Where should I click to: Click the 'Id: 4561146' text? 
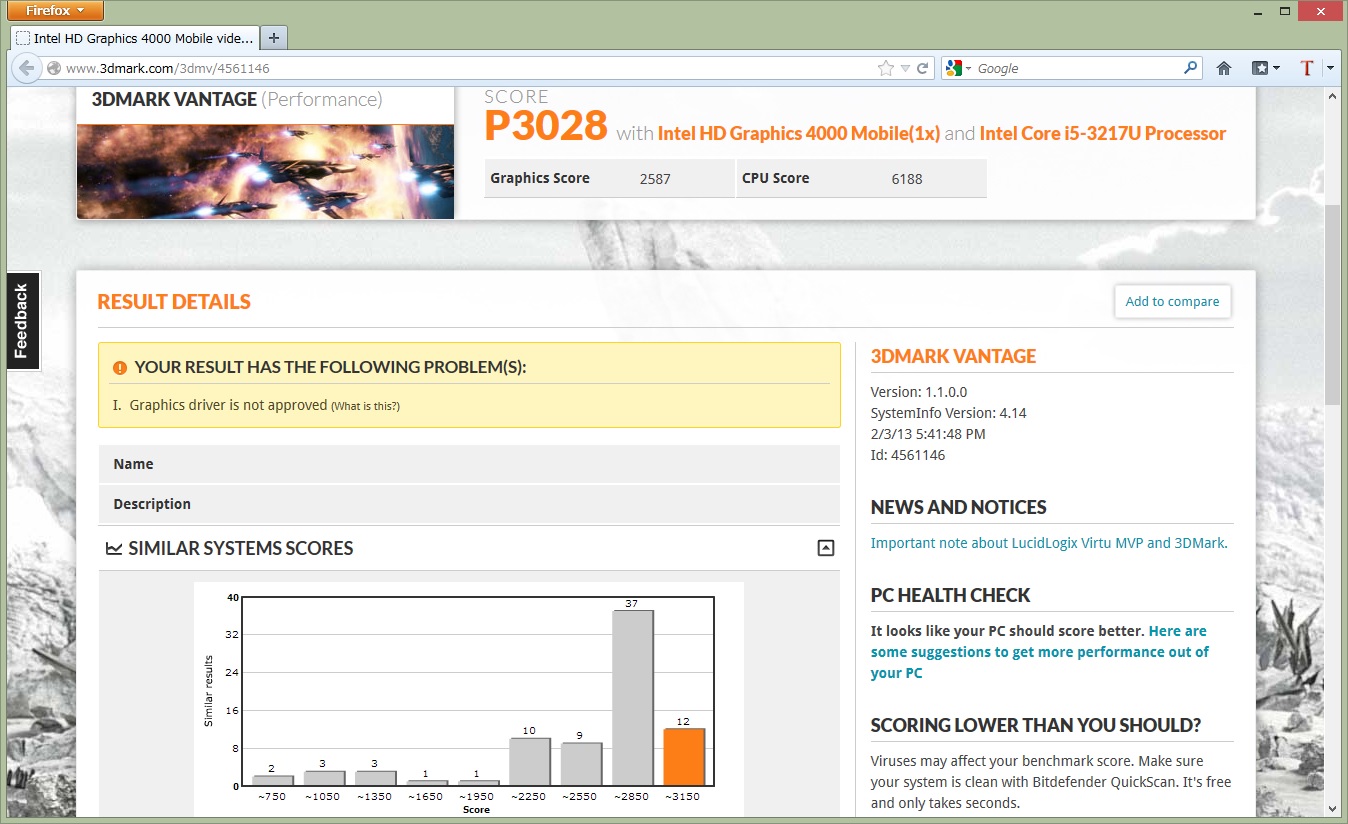click(908, 455)
